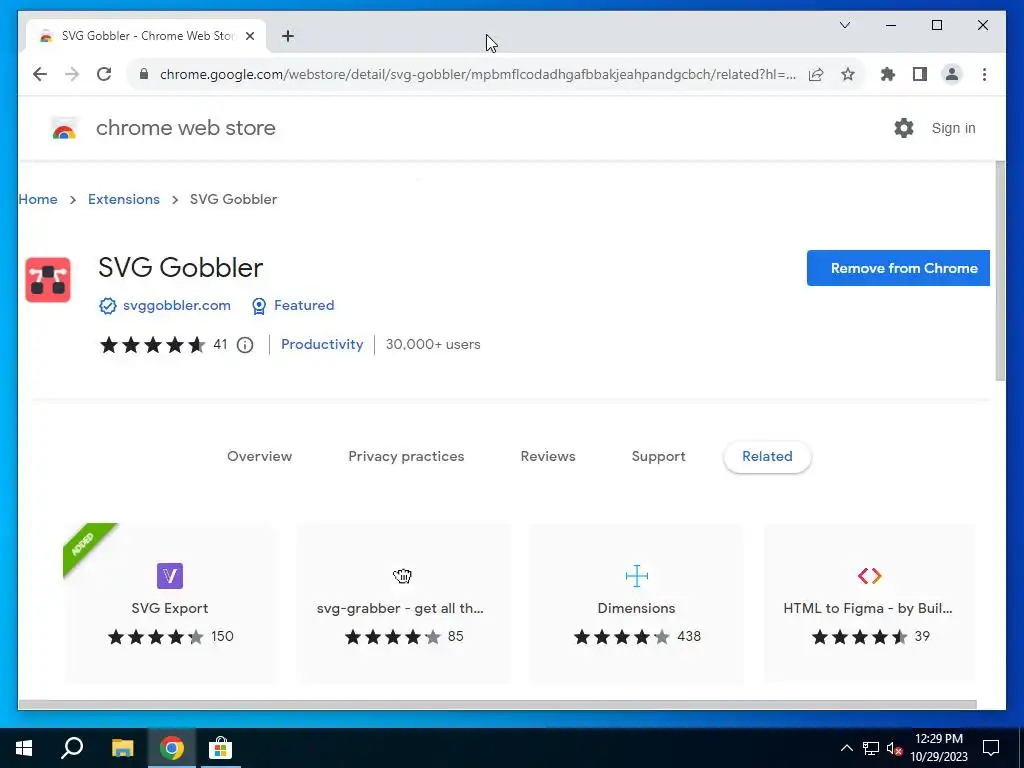Viewport: 1024px width, 768px height.
Task: Switch to the Privacy practices tab
Action: [406, 456]
